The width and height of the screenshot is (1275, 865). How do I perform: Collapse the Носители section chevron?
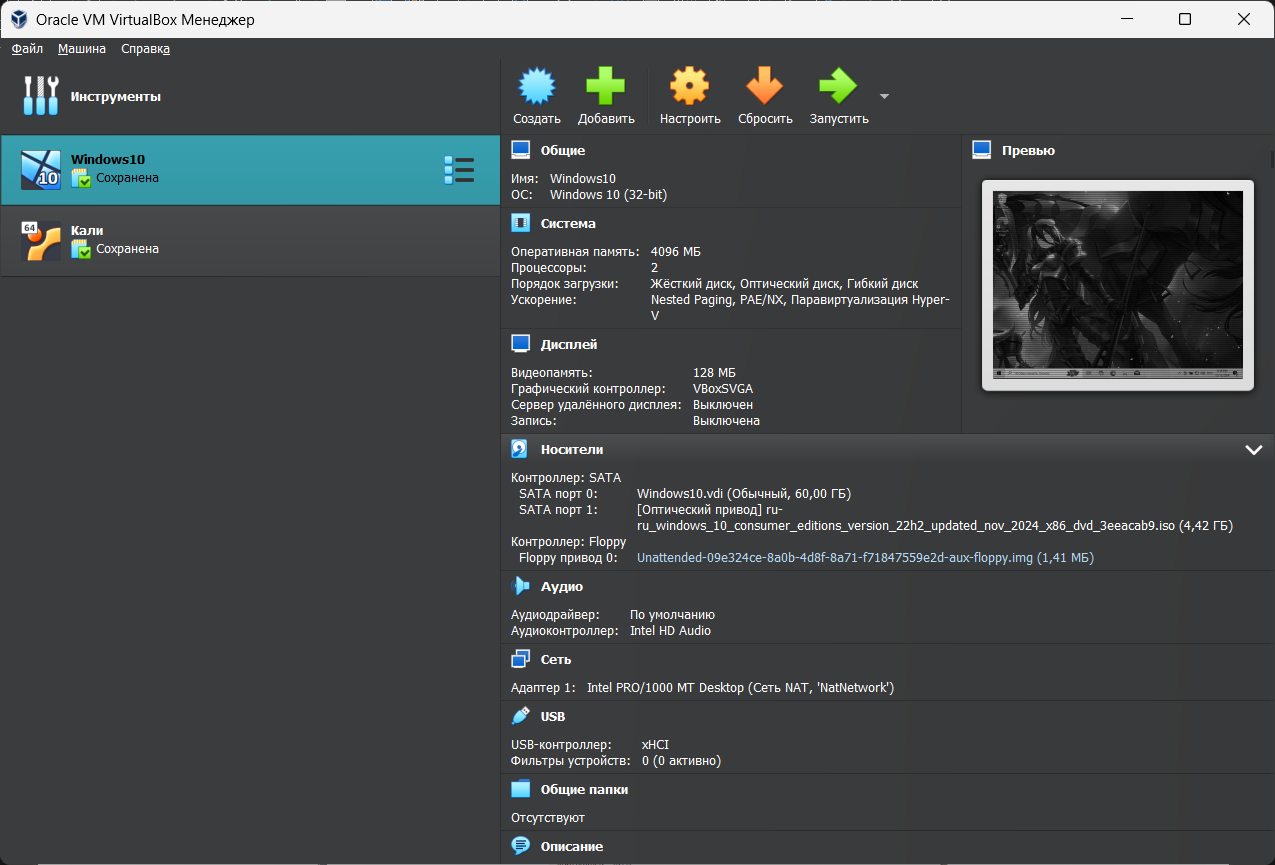[x=1254, y=450]
